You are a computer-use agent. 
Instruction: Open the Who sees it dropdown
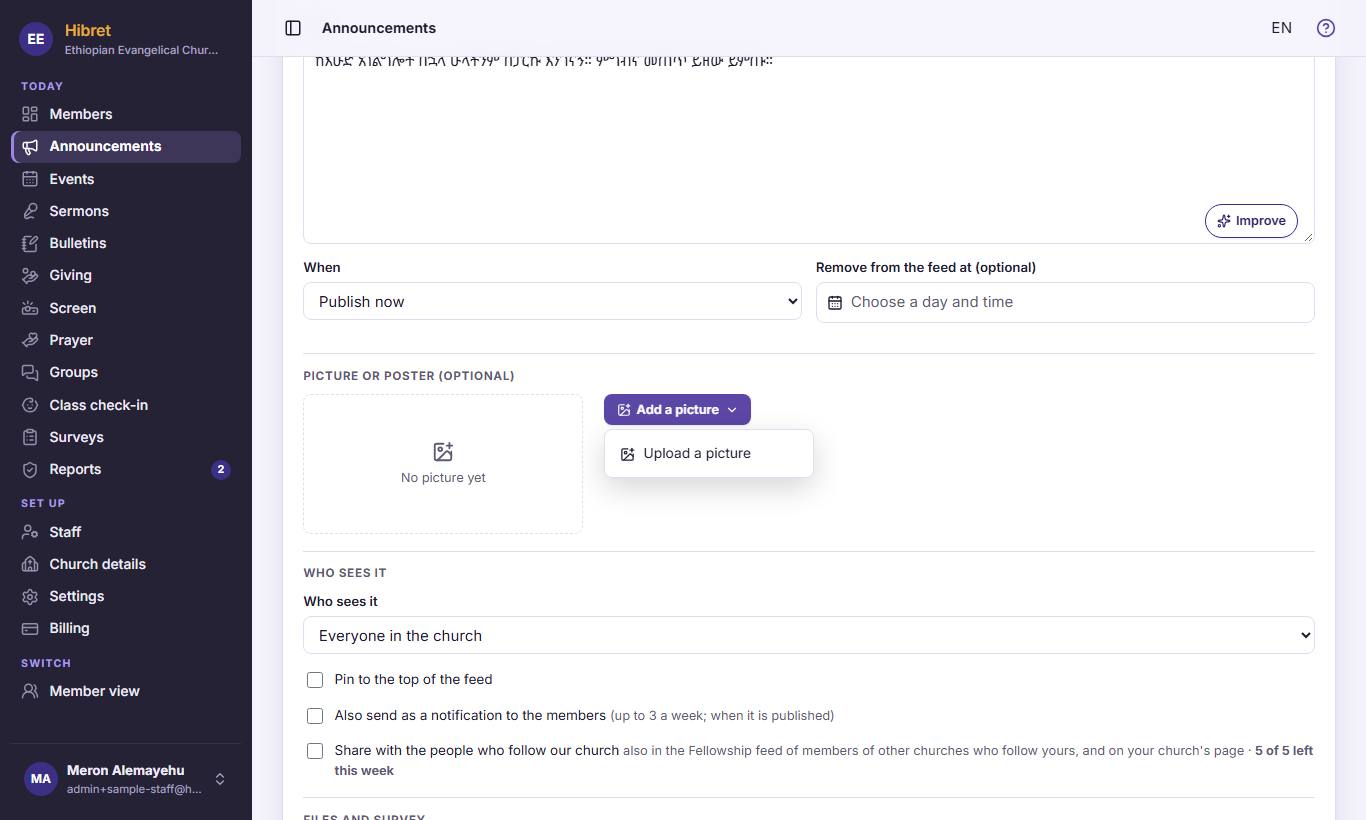point(808,635)
